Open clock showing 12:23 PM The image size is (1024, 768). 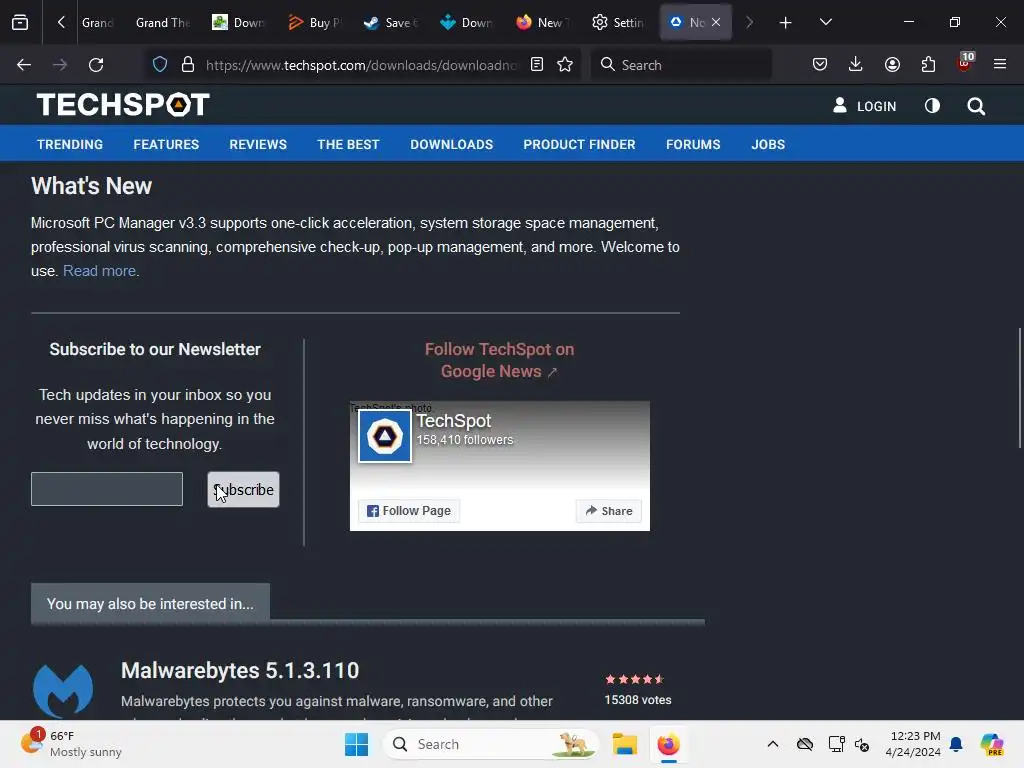click(x=913, y=744)
